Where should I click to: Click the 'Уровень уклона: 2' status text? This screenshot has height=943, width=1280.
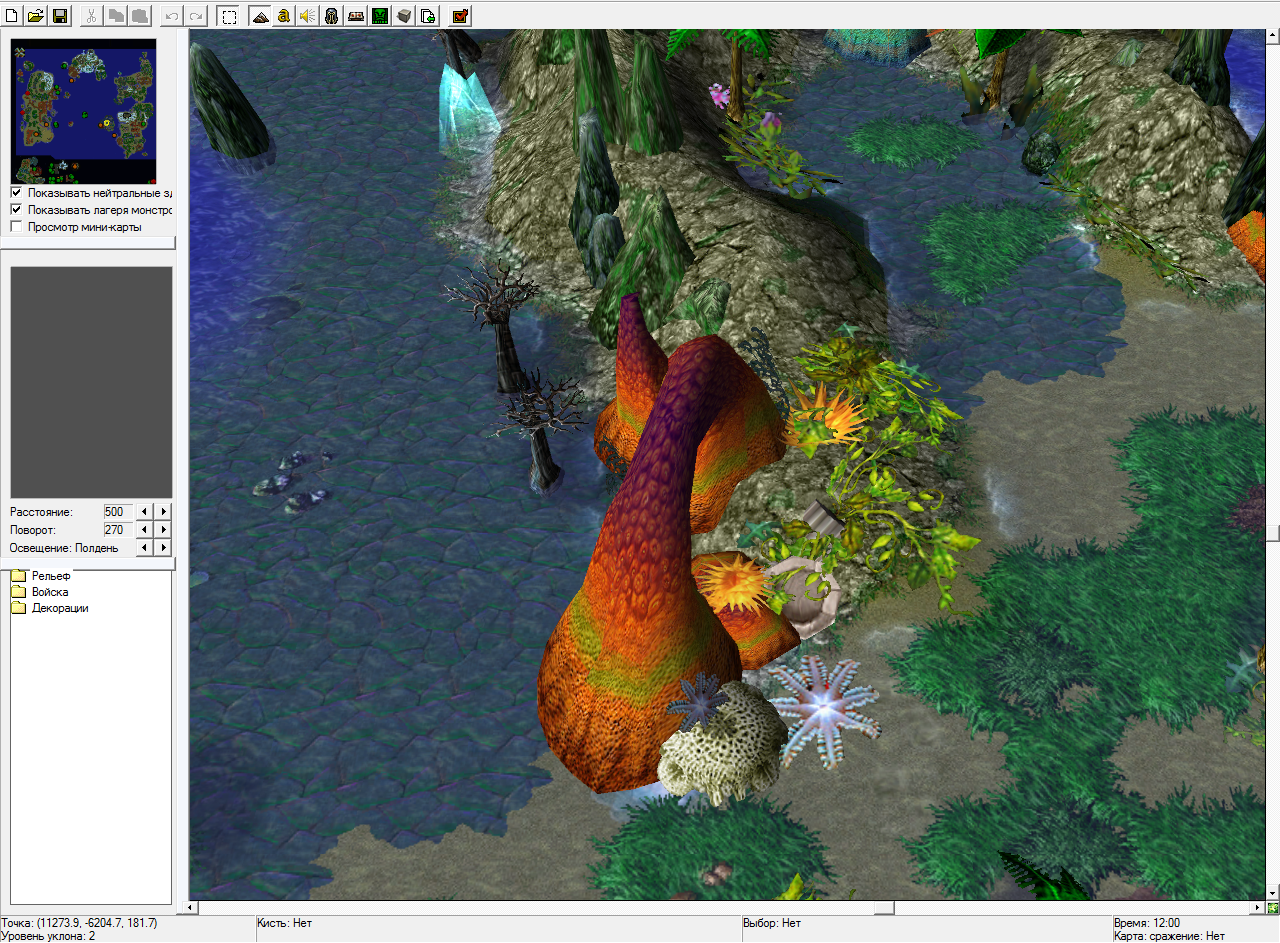tap(49, 936)
